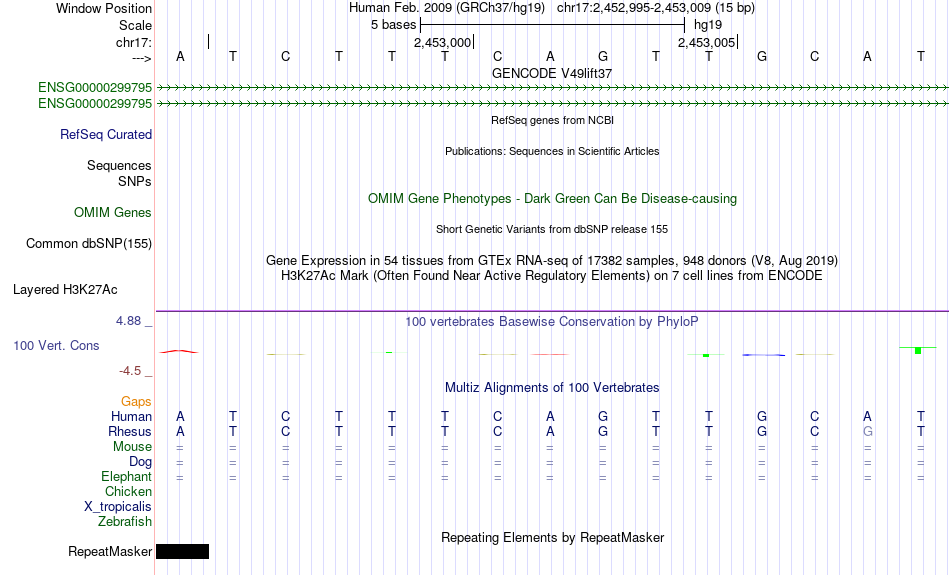Click the ---> sequence direction arrow label
950x575 pixels.
click(x=141, y=58)
